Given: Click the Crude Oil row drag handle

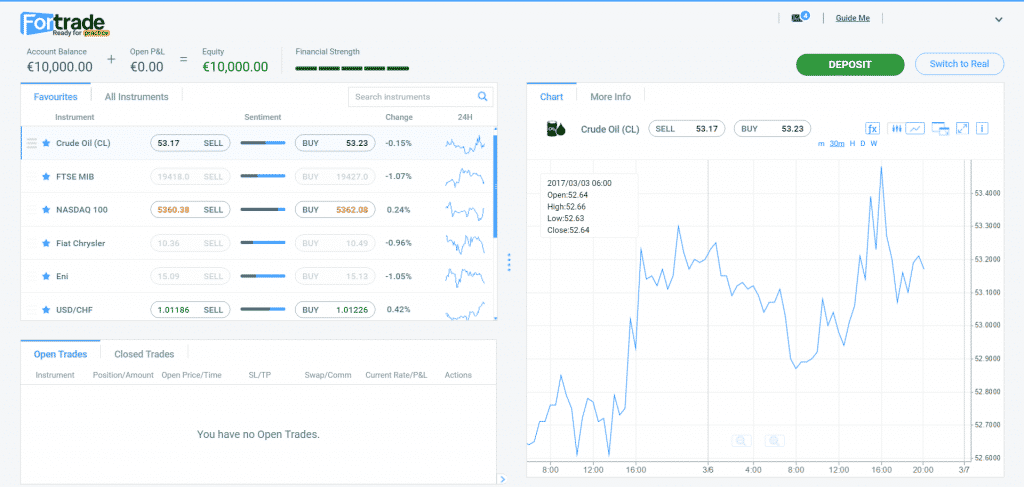Looking at the screenshot, I should coord(31,143).
